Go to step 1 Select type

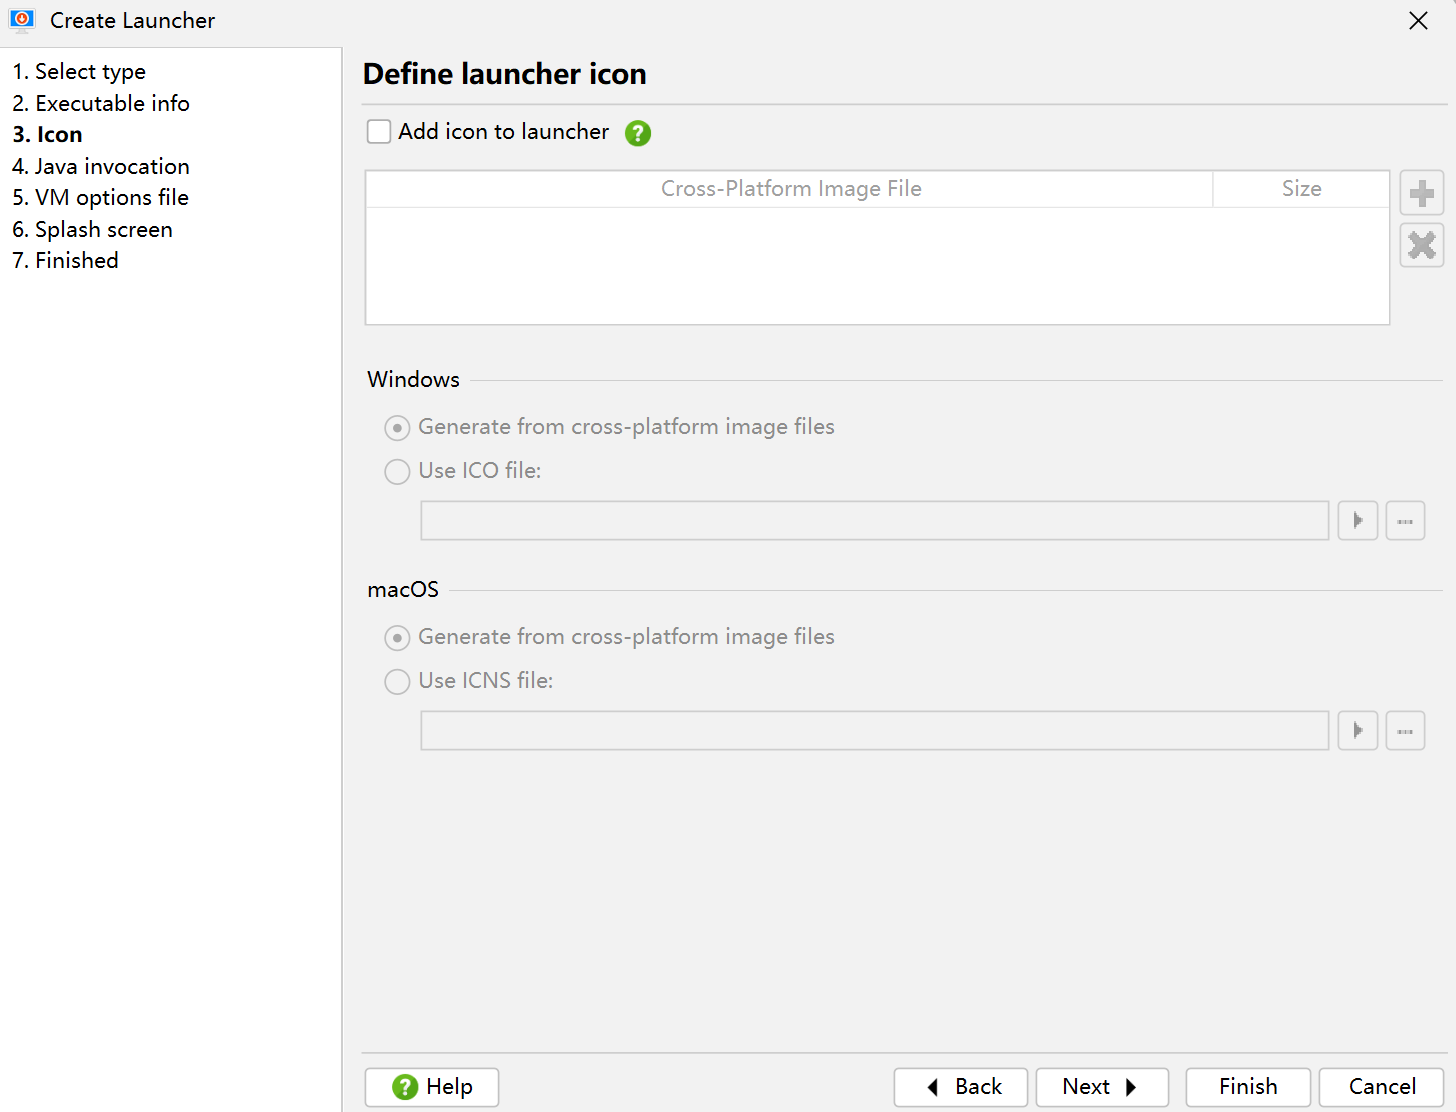79,72
